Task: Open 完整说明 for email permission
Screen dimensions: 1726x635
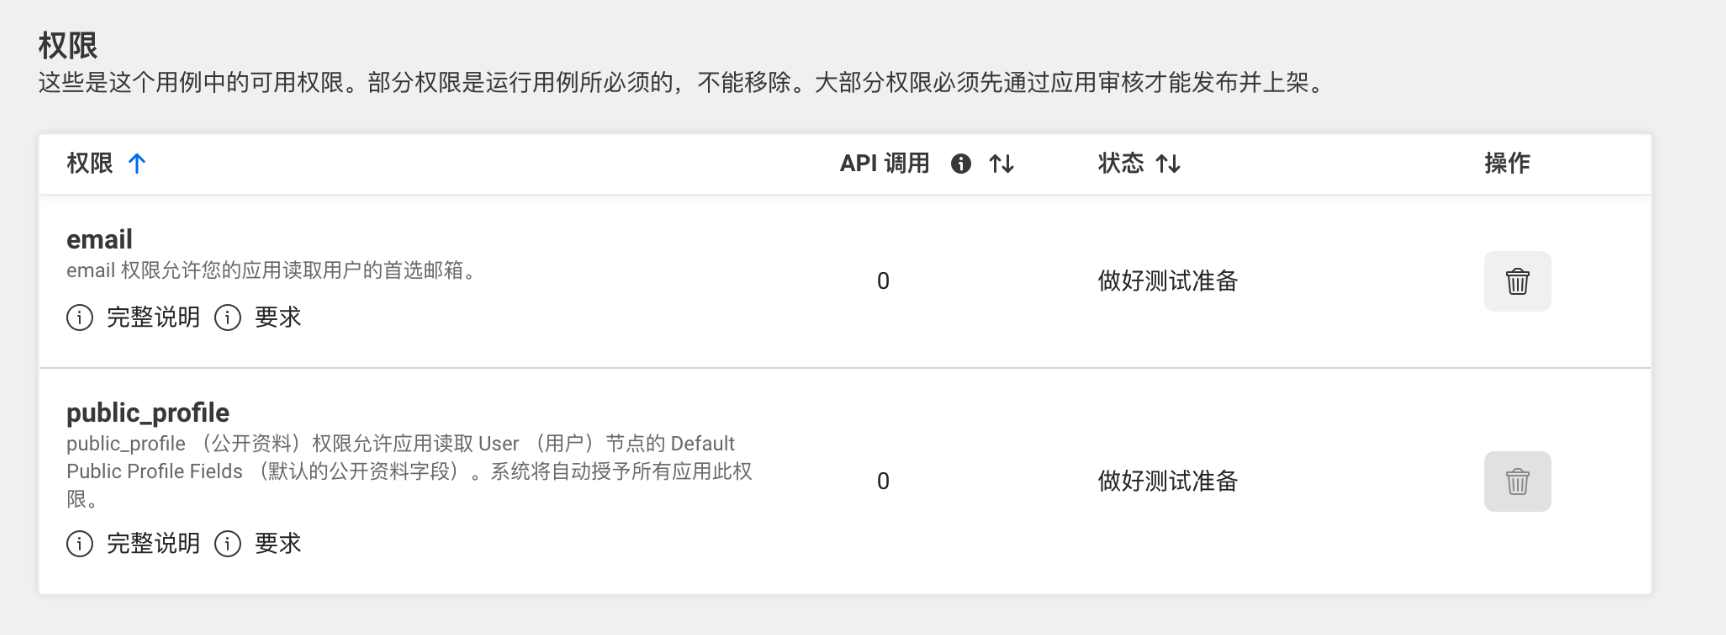Action: tap(153, 318)
